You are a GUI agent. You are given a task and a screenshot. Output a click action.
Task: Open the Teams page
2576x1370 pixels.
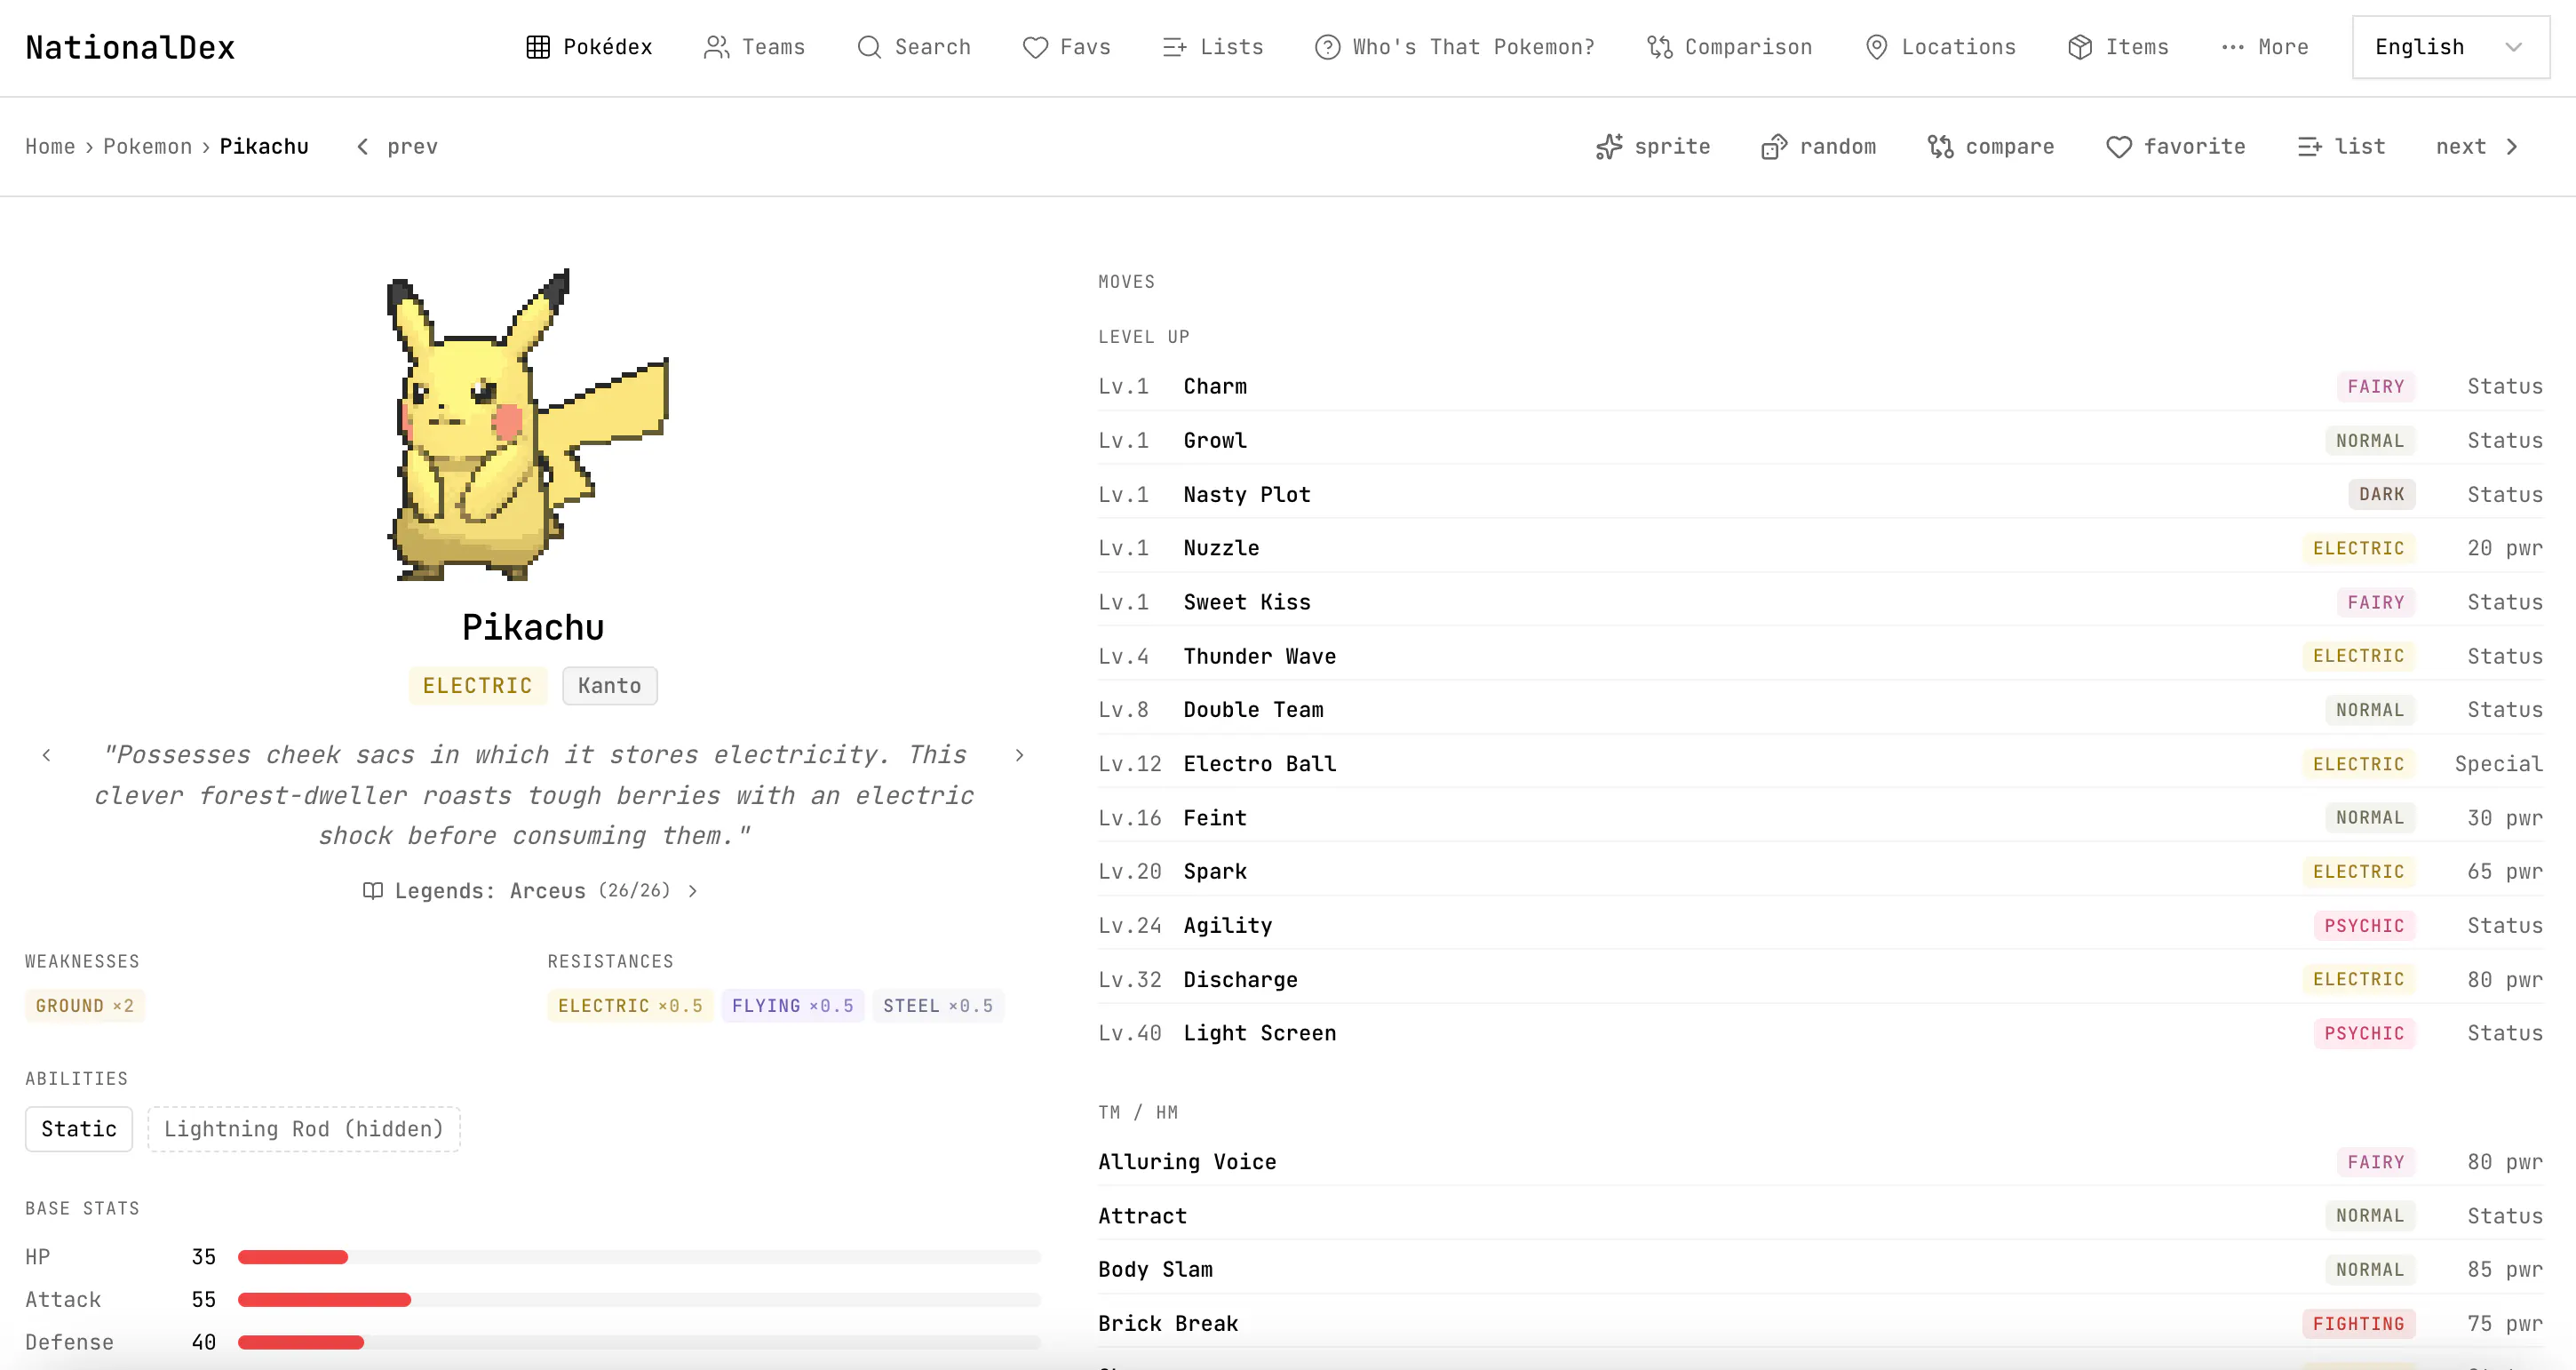755,47
